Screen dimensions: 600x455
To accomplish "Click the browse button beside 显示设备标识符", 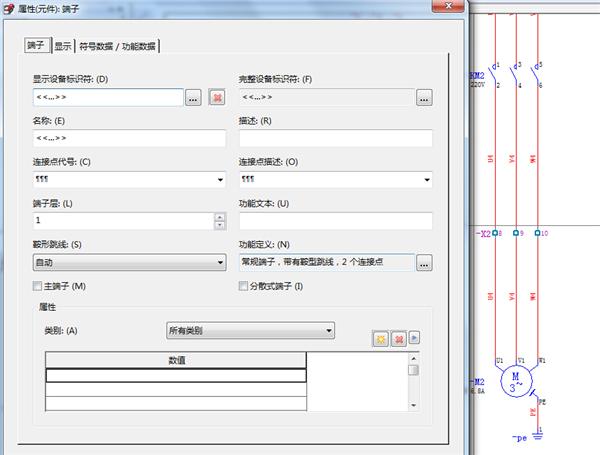I will click(193, 97).
